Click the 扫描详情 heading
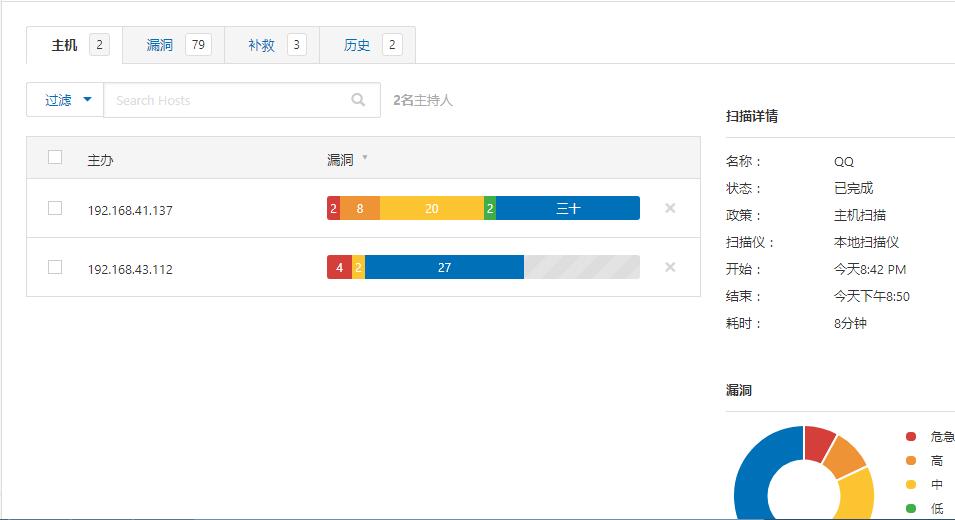 752,116
